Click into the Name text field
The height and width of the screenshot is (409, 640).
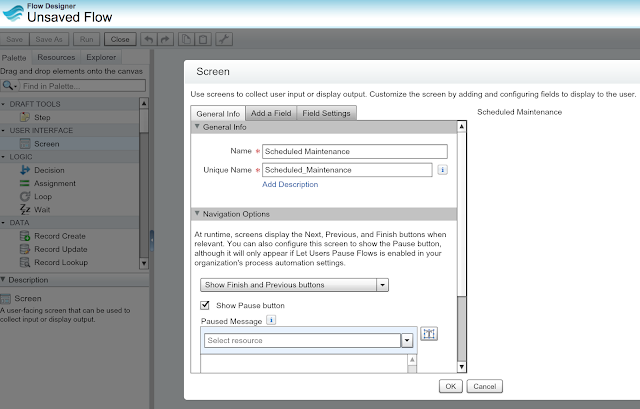point(352,151)
